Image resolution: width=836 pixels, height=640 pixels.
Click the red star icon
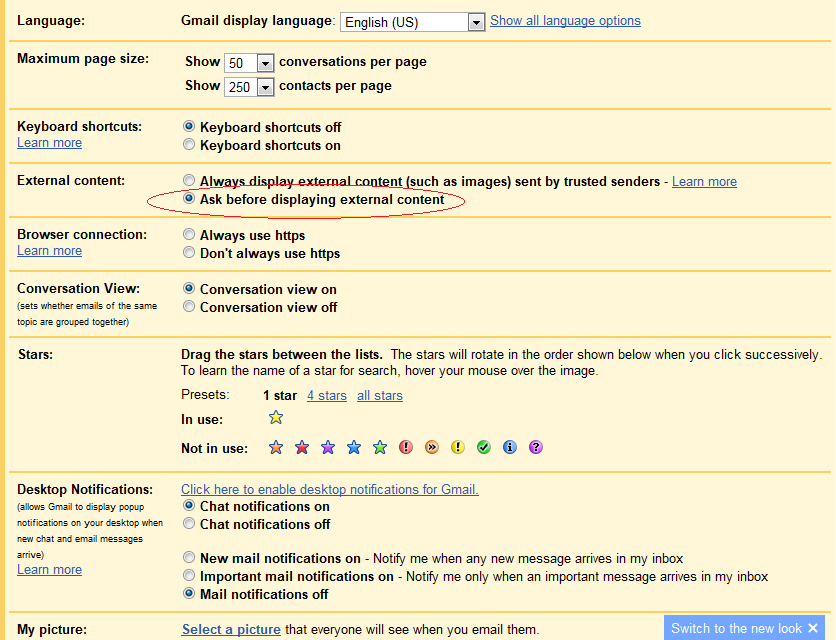(302, 448)
